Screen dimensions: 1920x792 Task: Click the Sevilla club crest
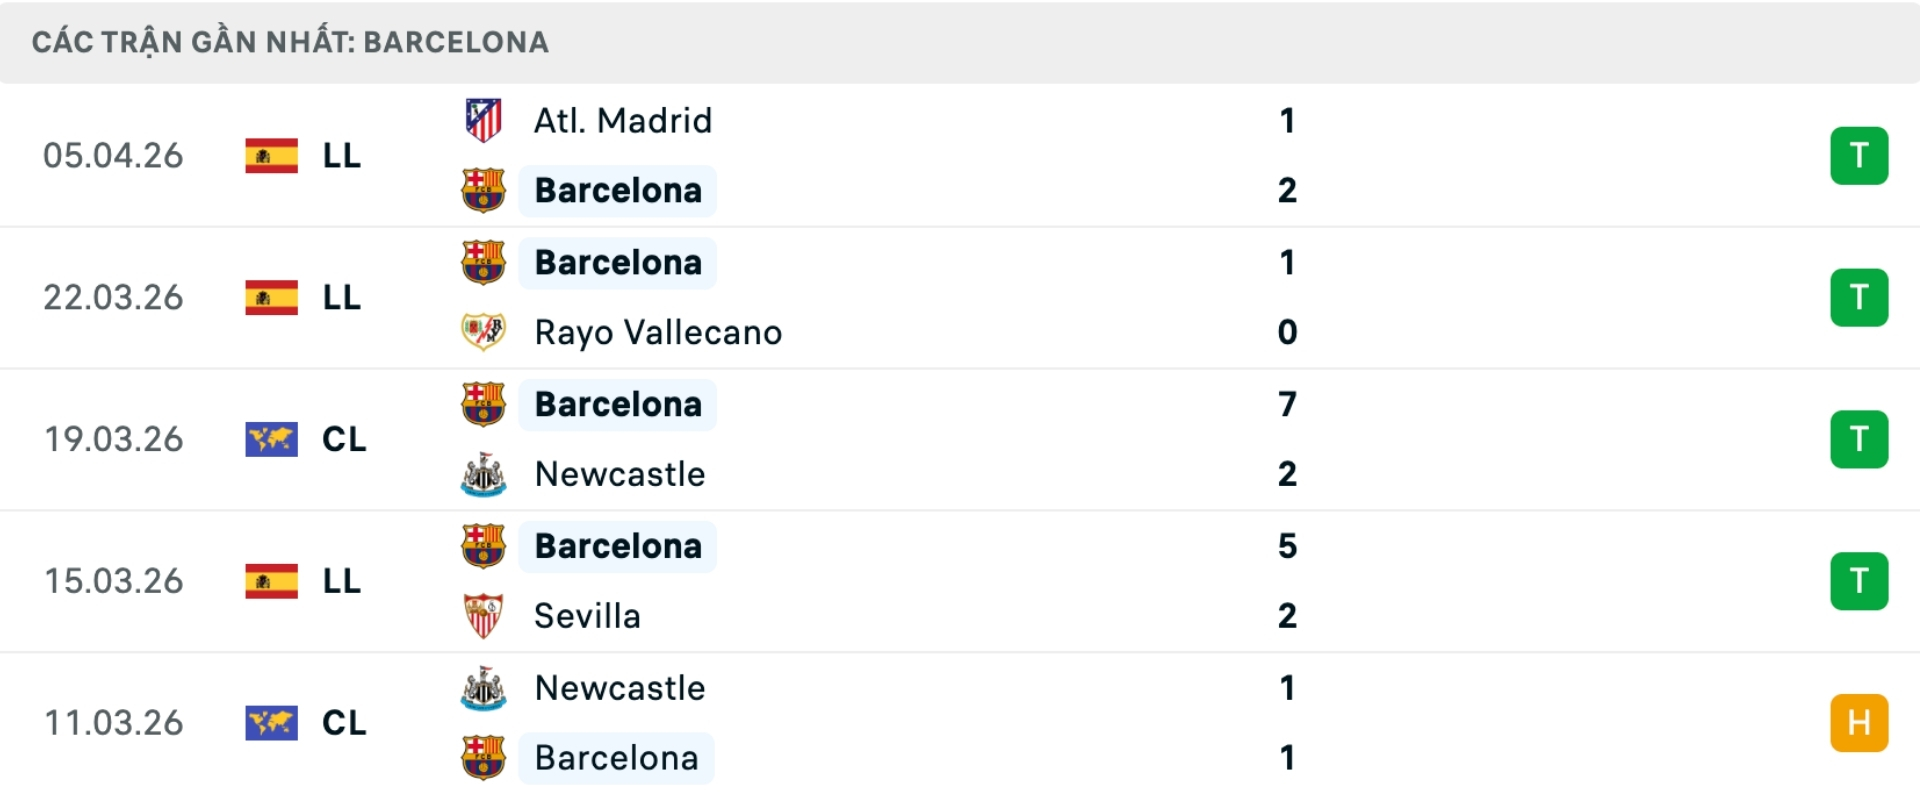[x=483, y=616]
